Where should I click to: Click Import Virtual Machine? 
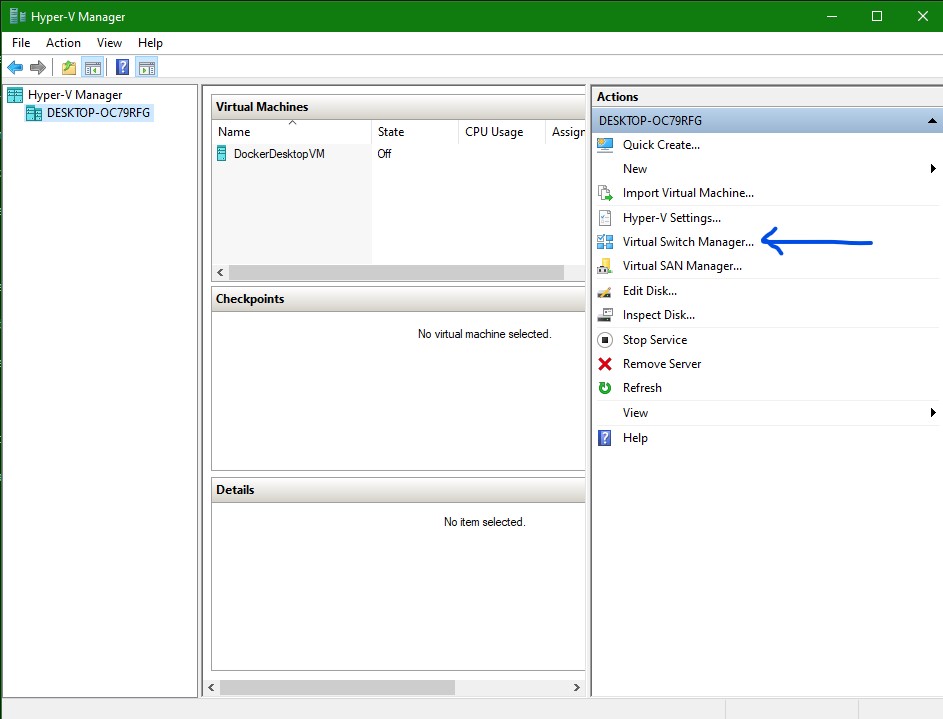pos(688,193)
